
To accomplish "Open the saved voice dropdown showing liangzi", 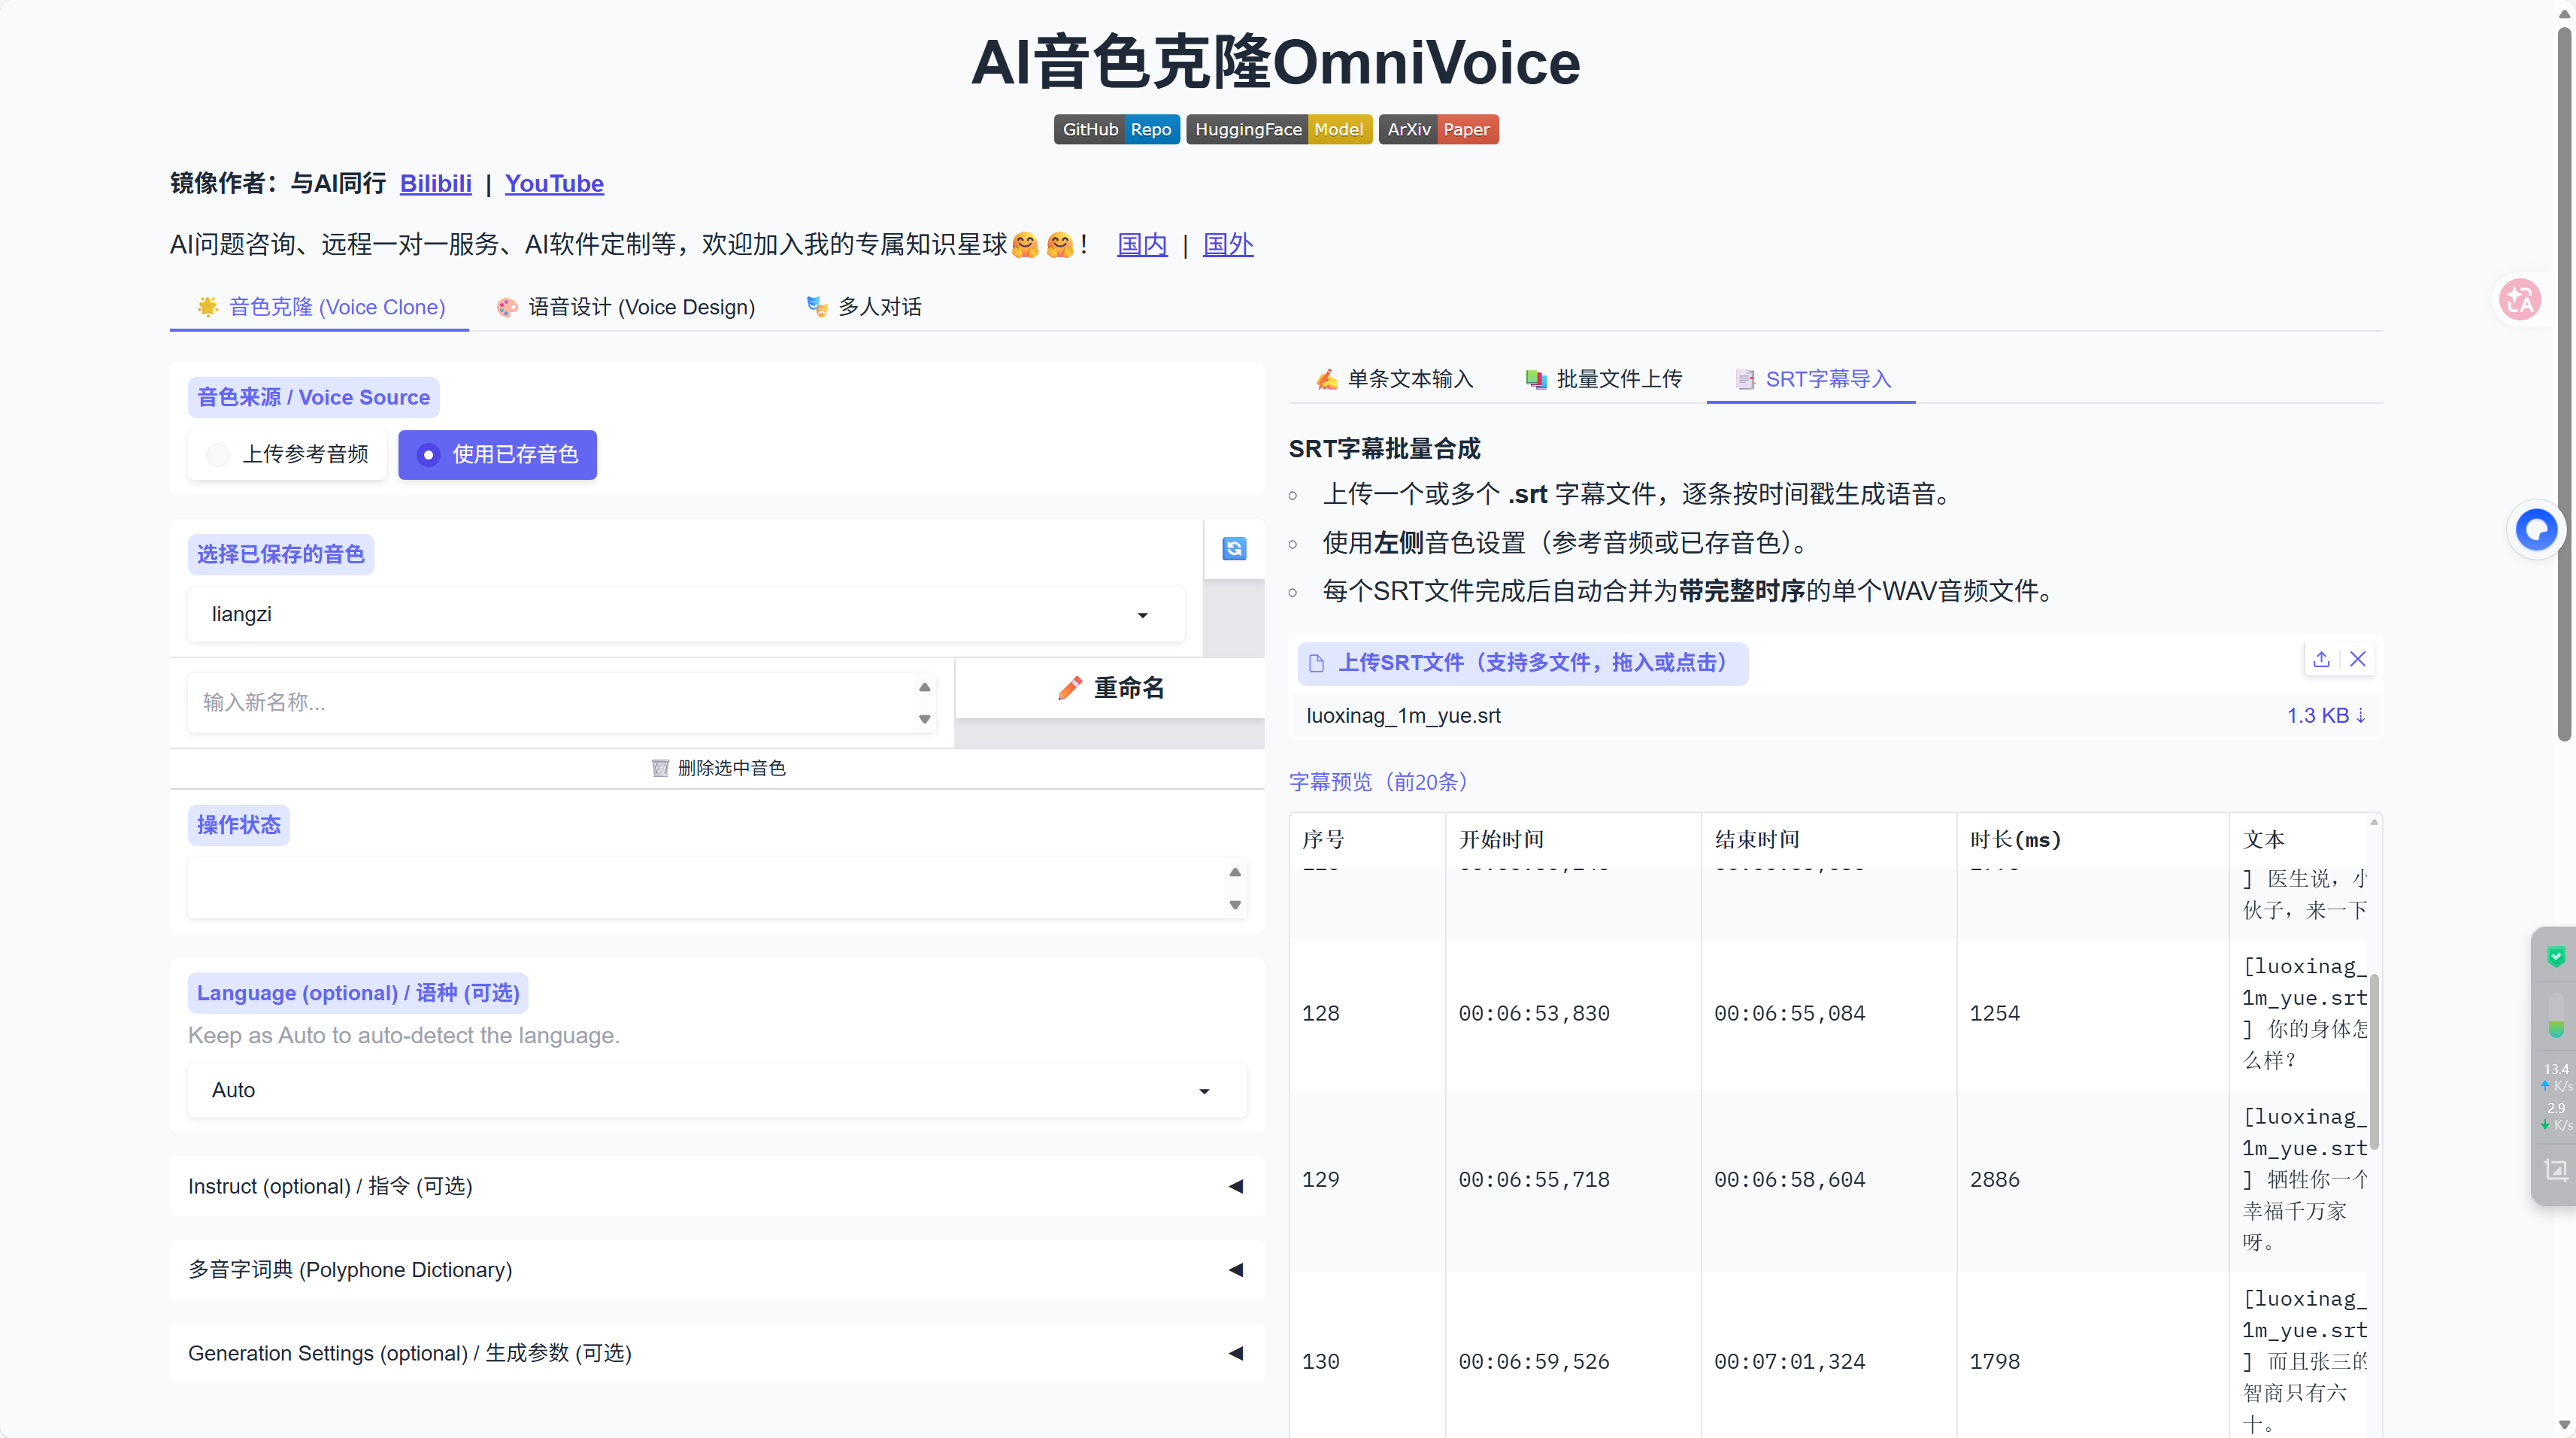I will point(686,614).
